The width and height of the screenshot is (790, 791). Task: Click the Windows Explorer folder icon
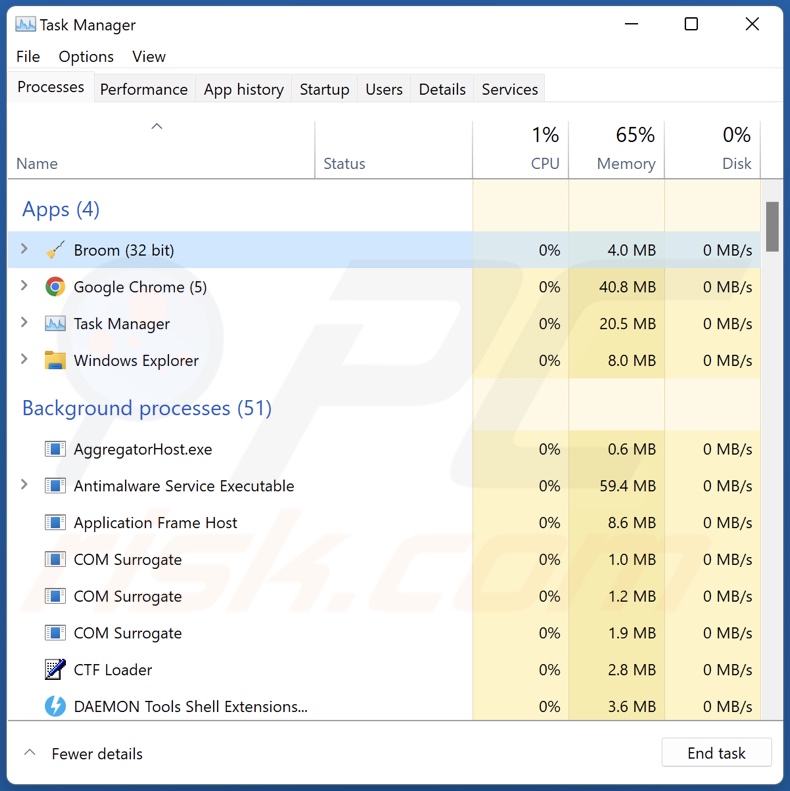coord(55,360)
